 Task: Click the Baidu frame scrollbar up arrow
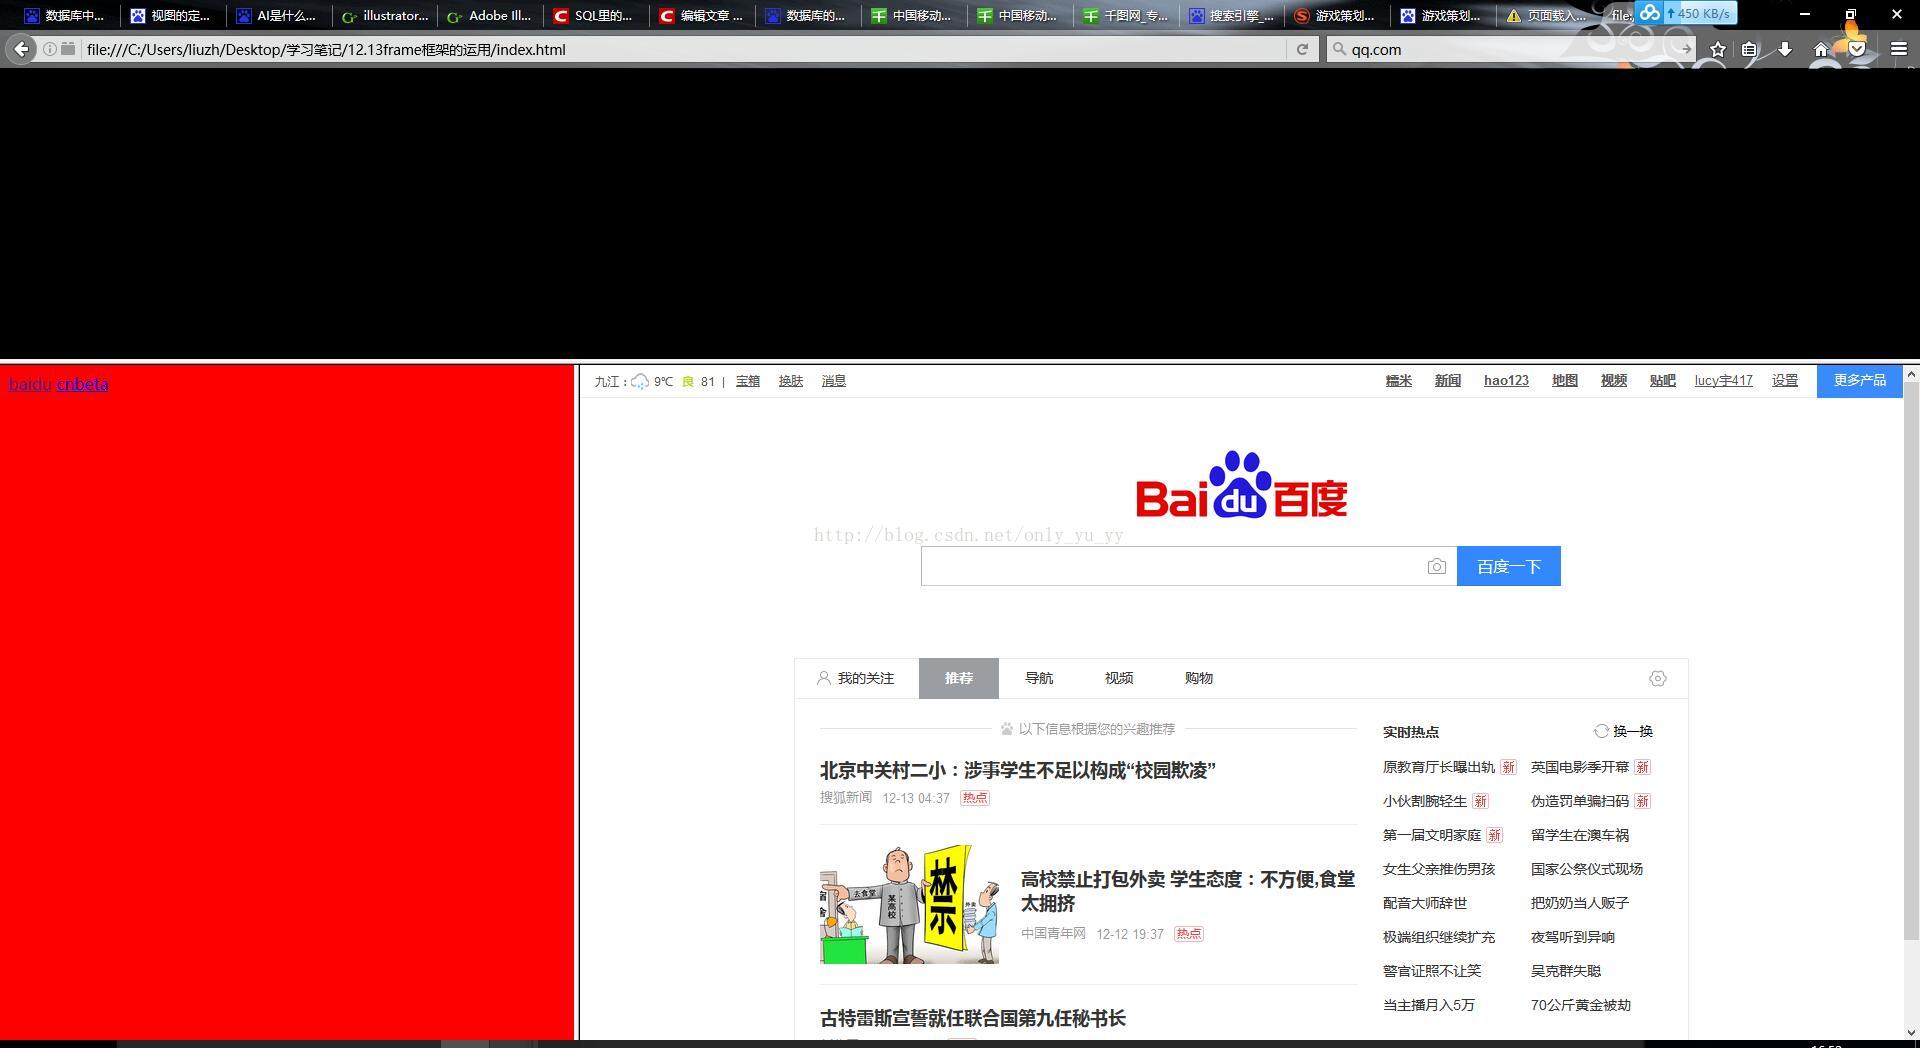[x=1911, y=374]
